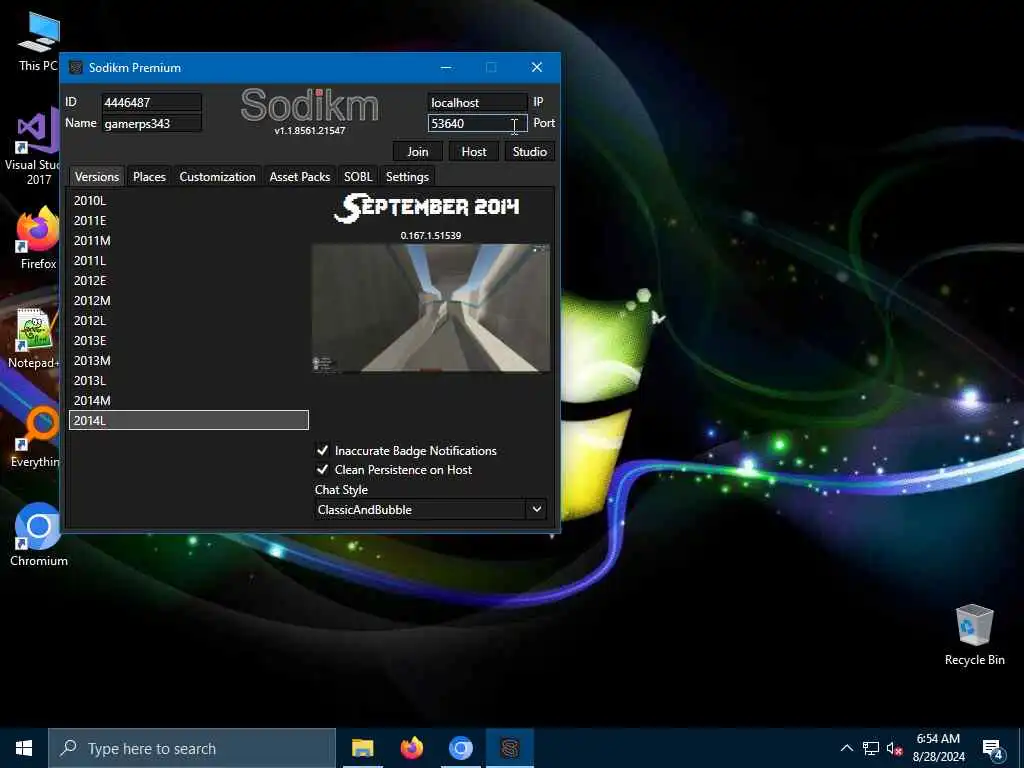Click the Host button

[473, 152]
